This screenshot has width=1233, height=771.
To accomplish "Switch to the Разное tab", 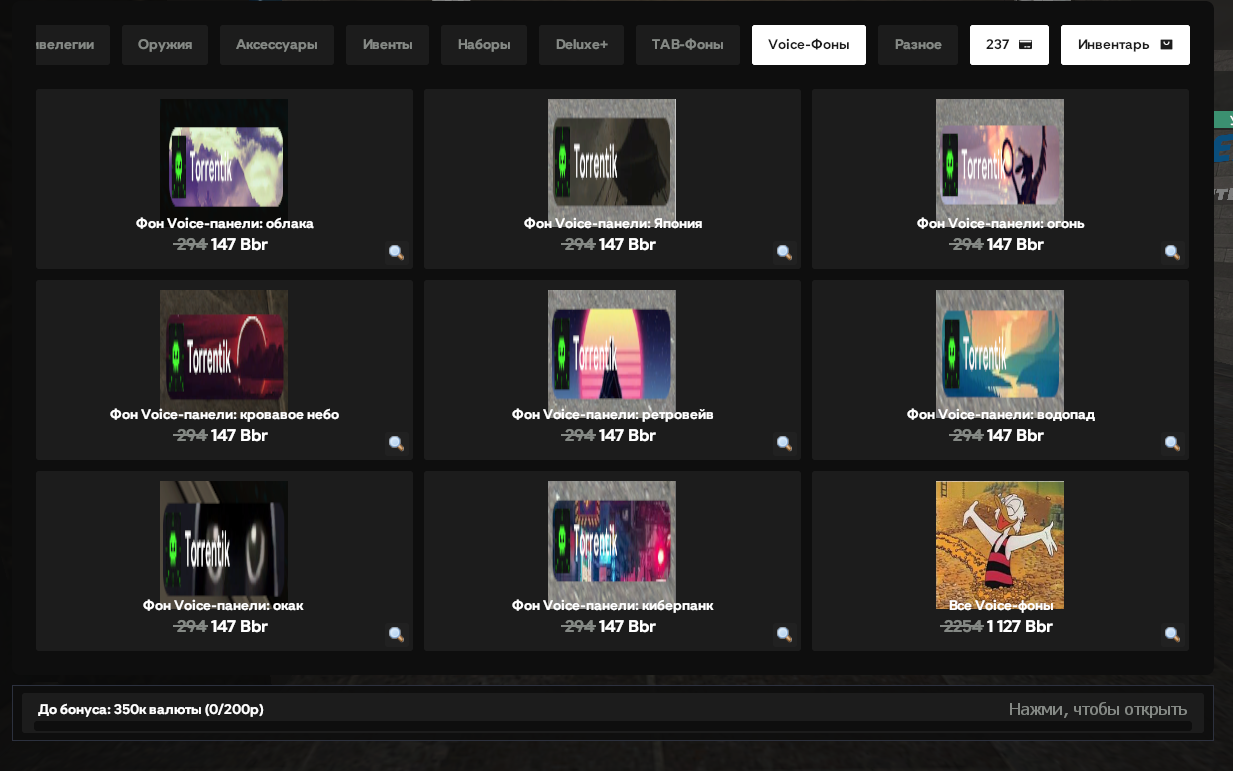I will point(918,45).
